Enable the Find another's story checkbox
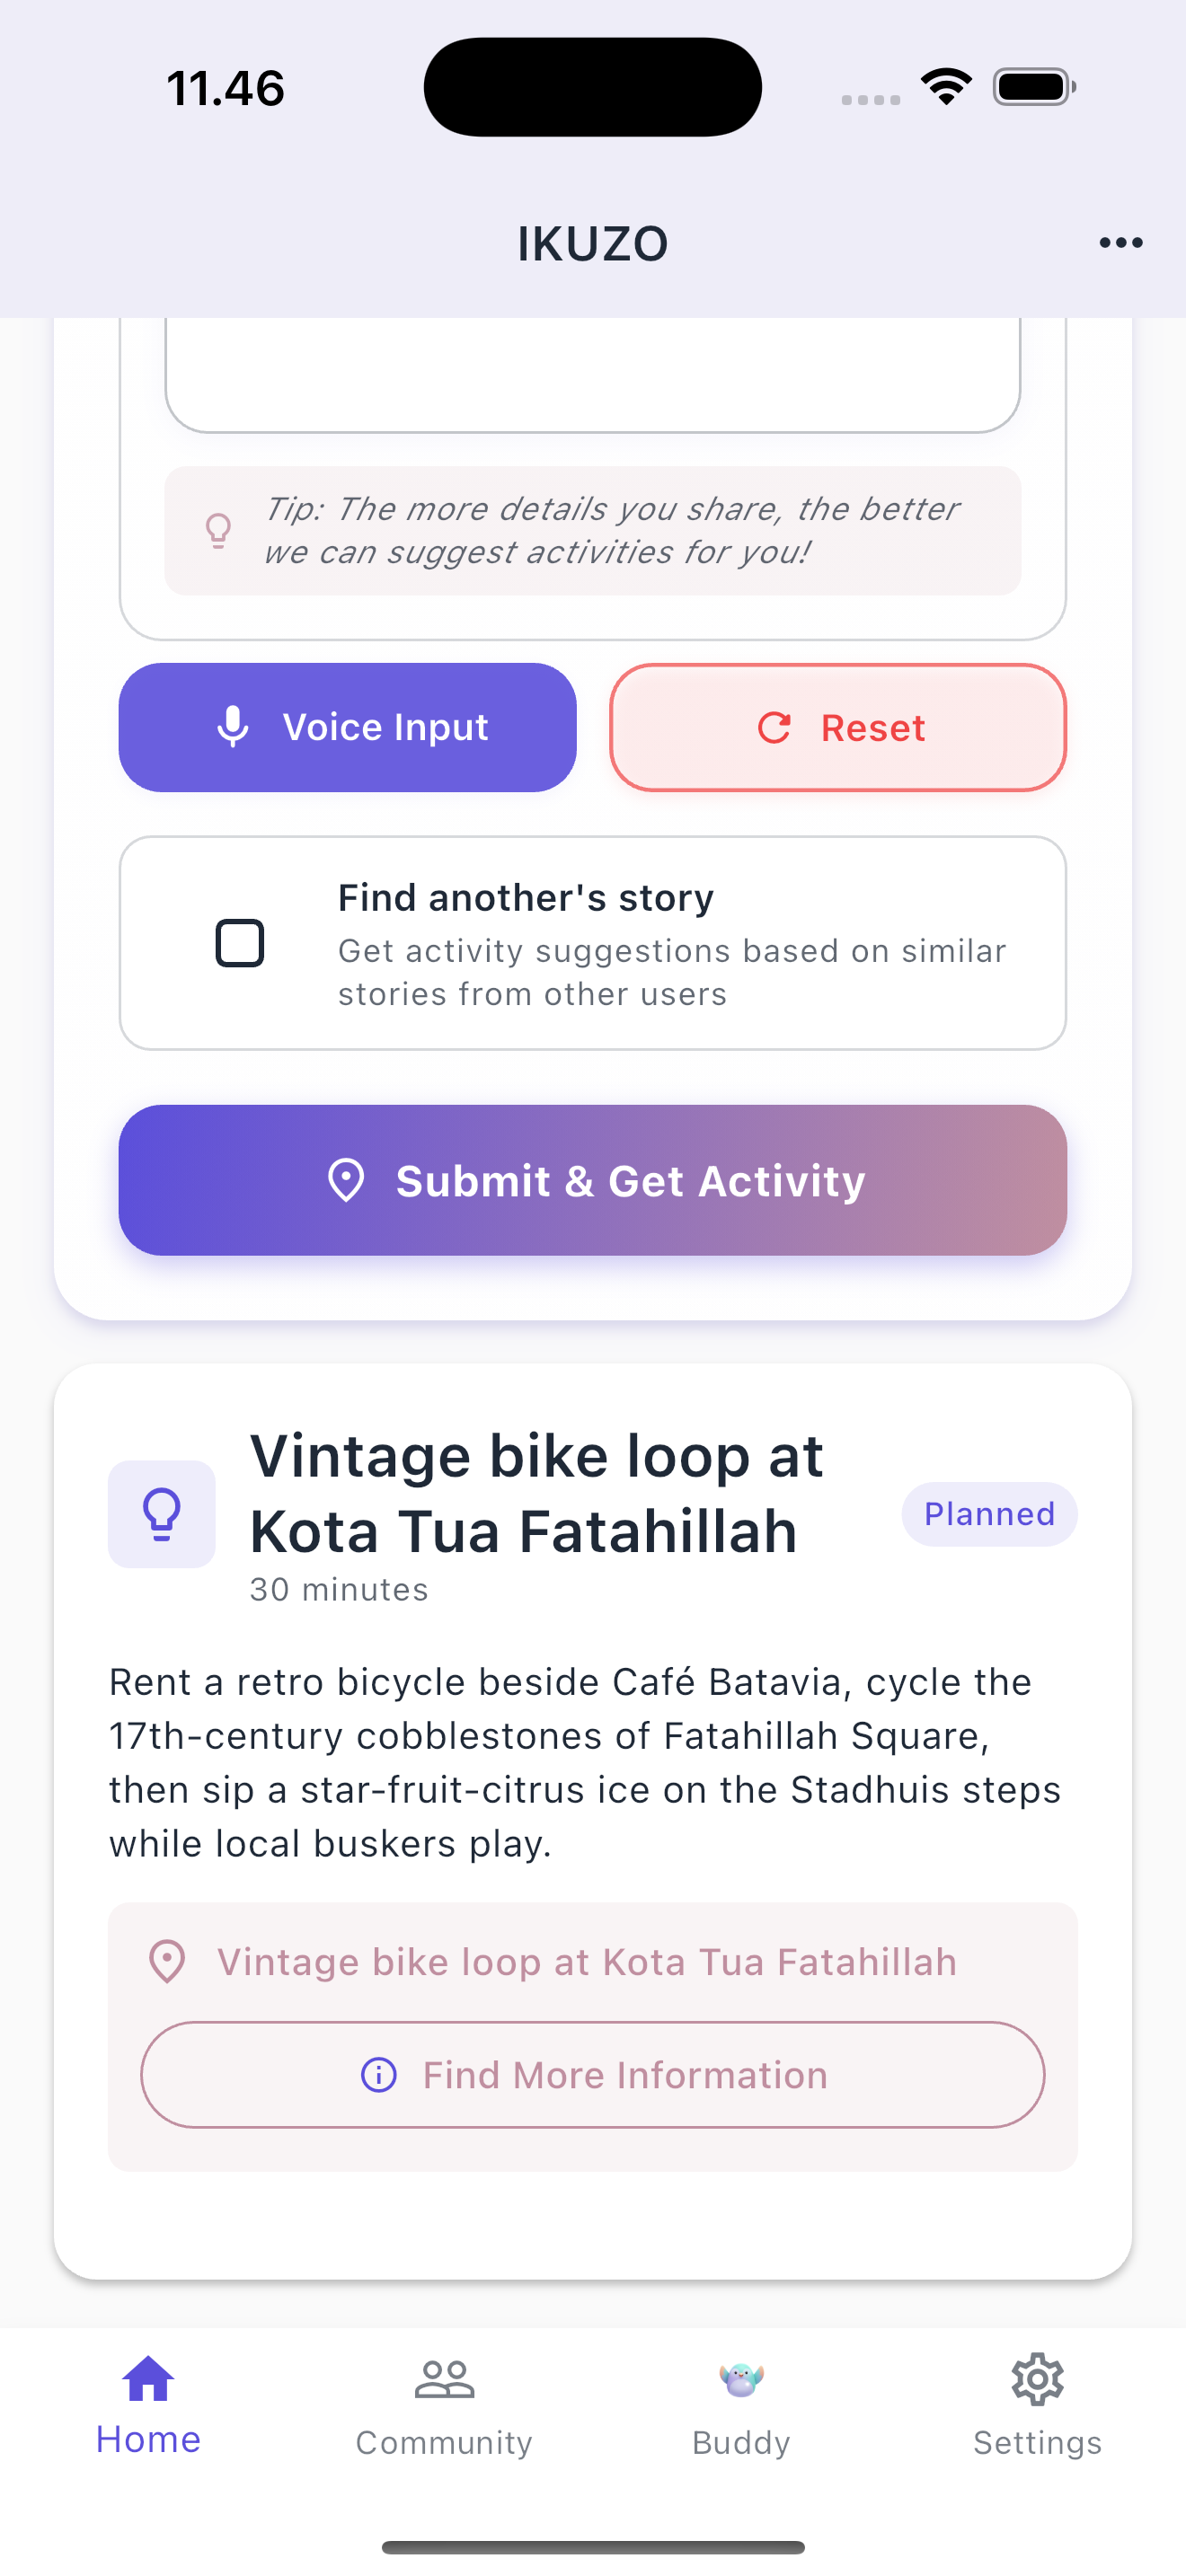This screenshot has width=1186, height=2576. (x=240, y=943)
